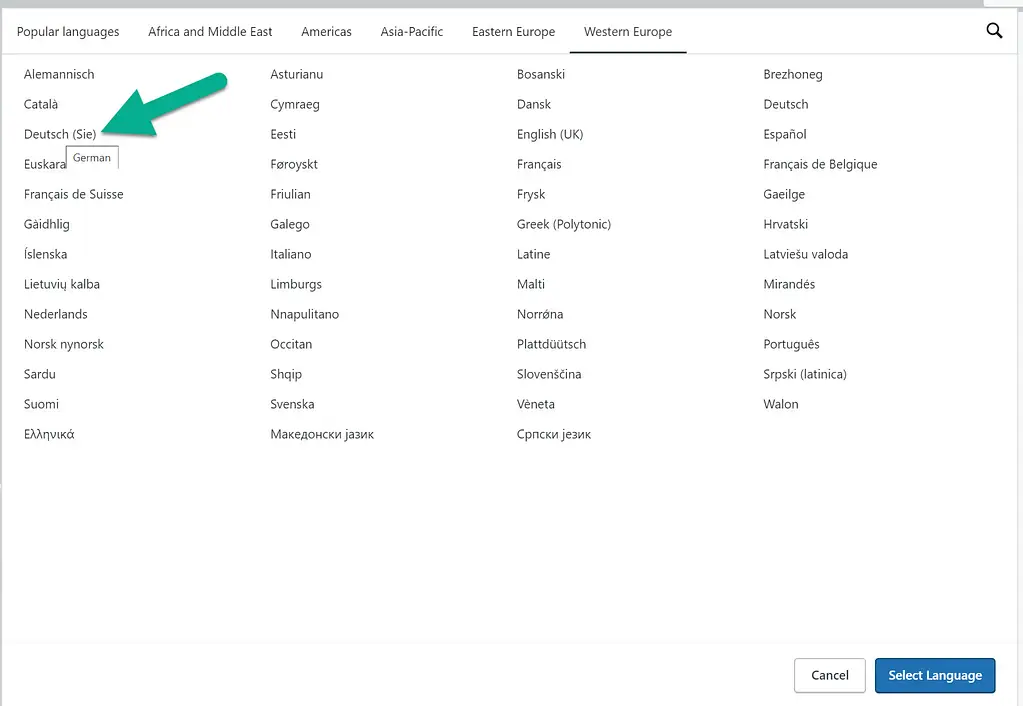Dismiss the dialog with Cancel

click(829, 675)
